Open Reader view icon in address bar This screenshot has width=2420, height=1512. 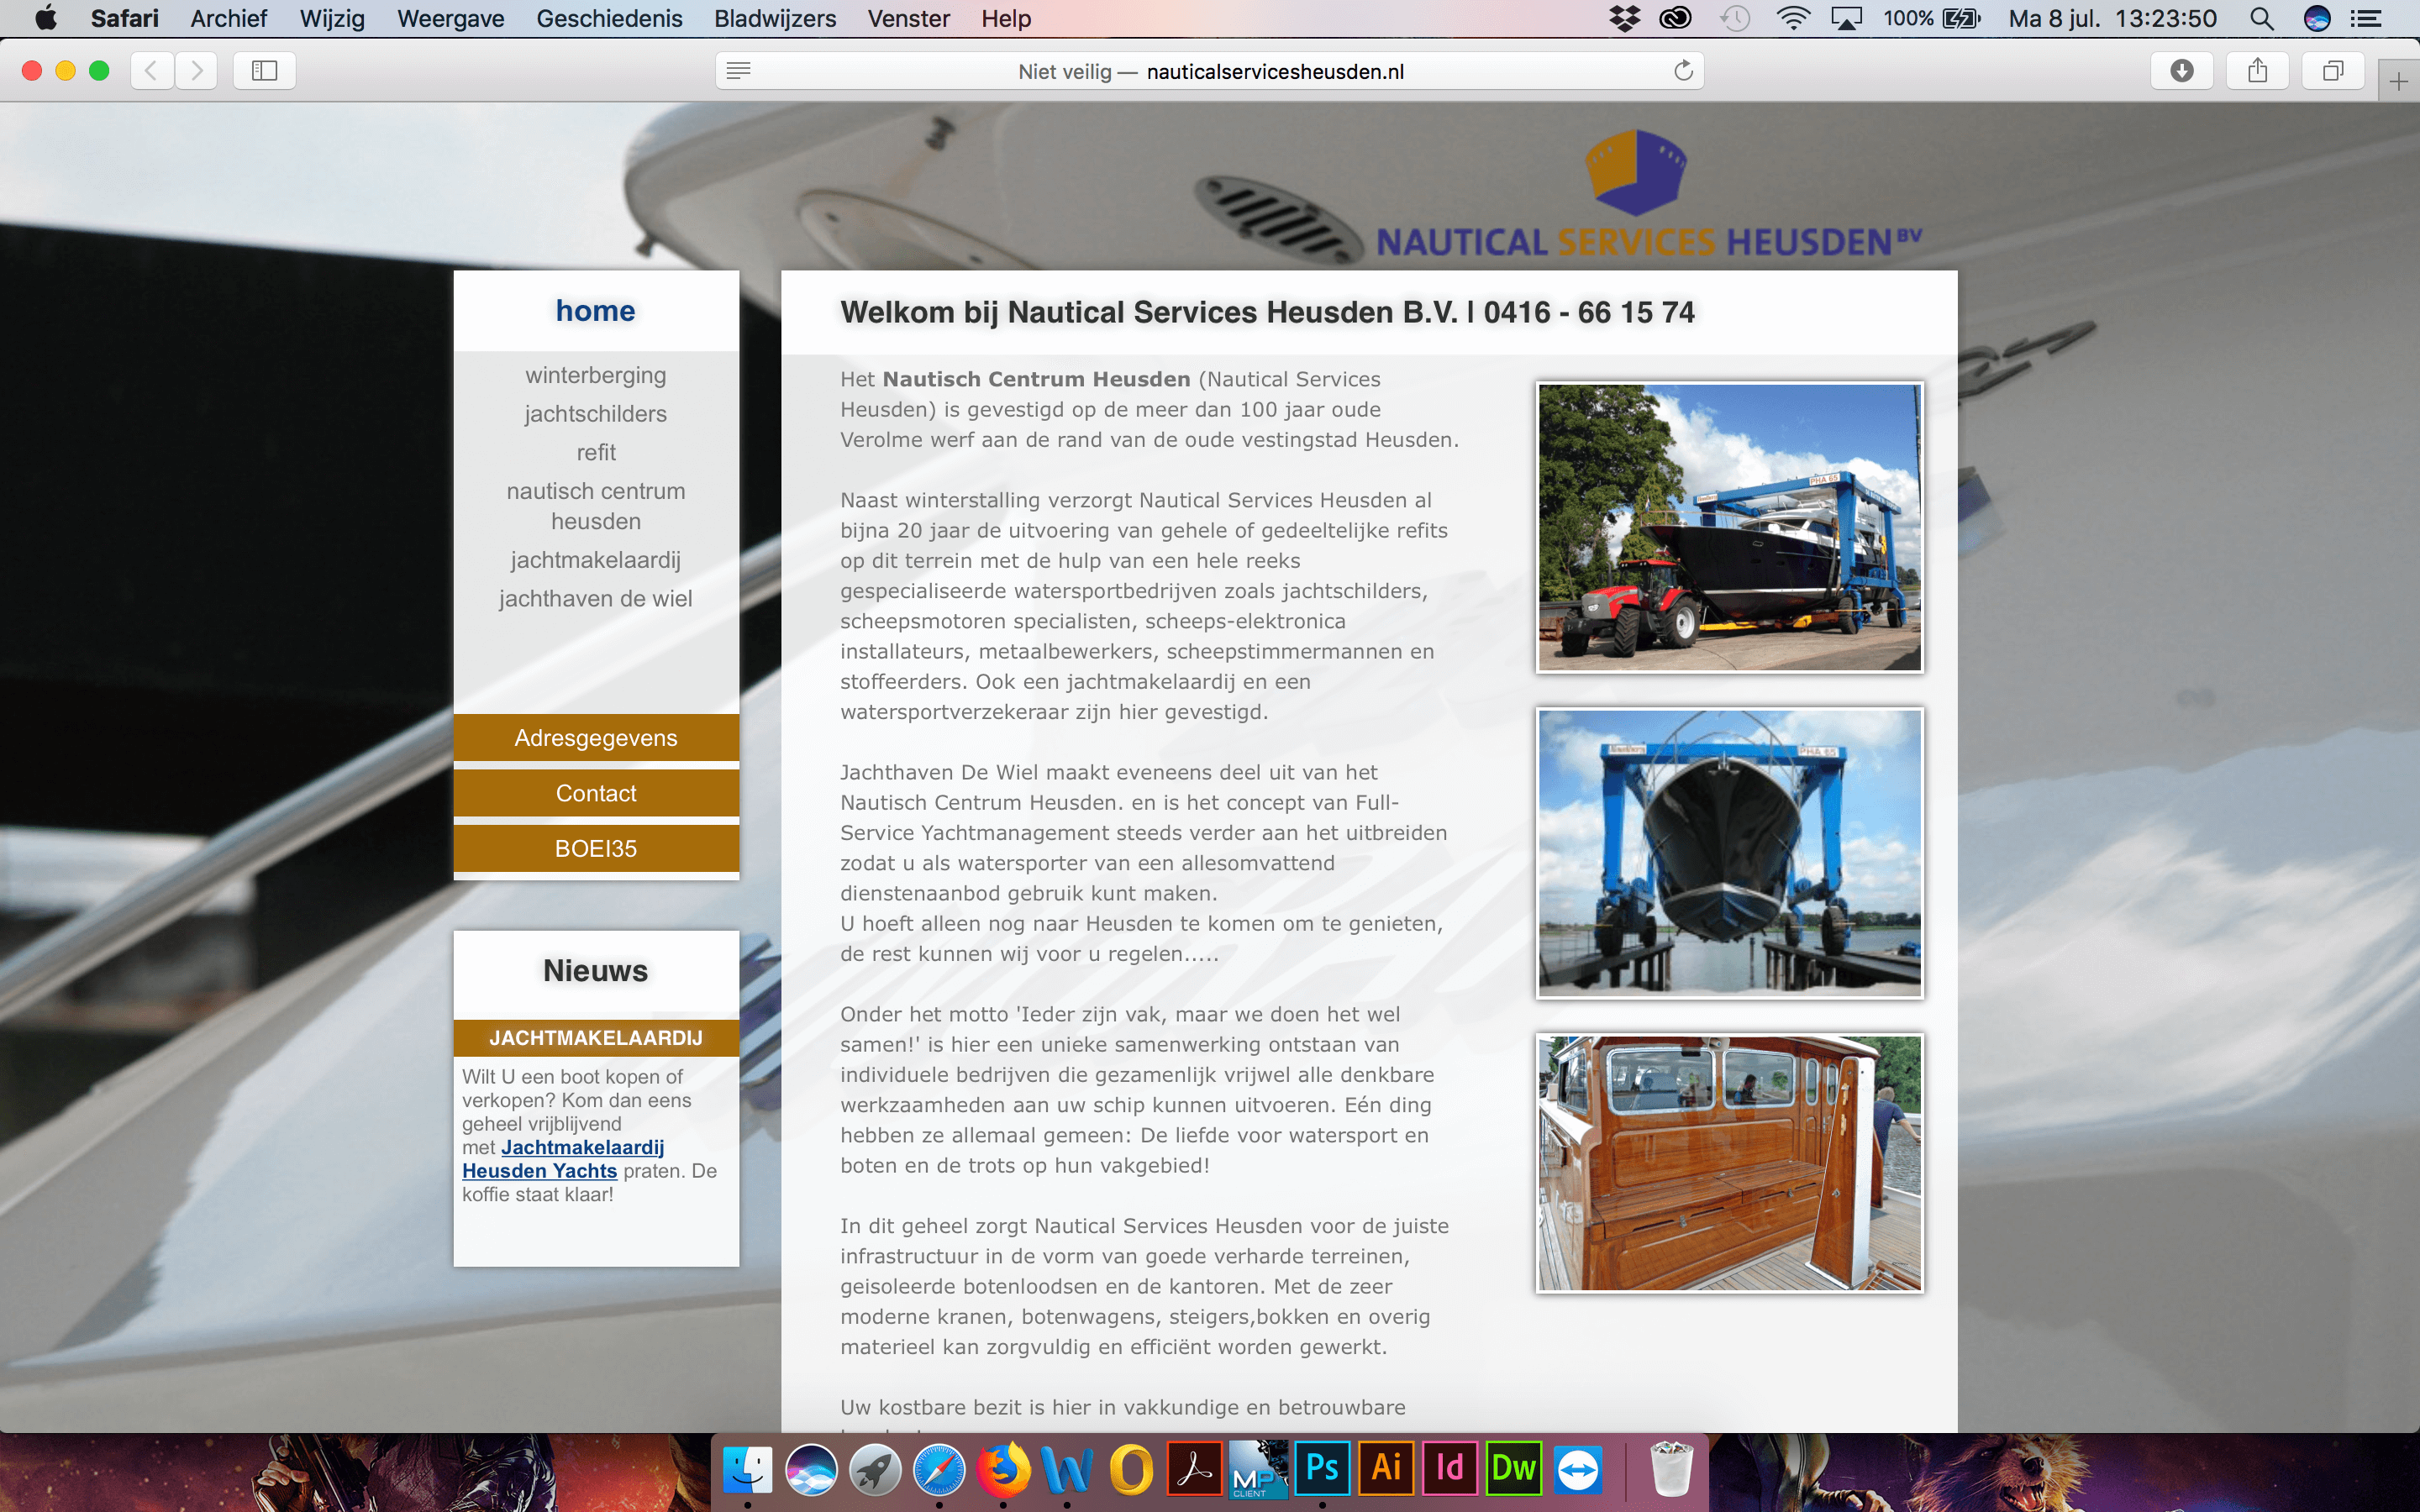[x=739, y=70]
